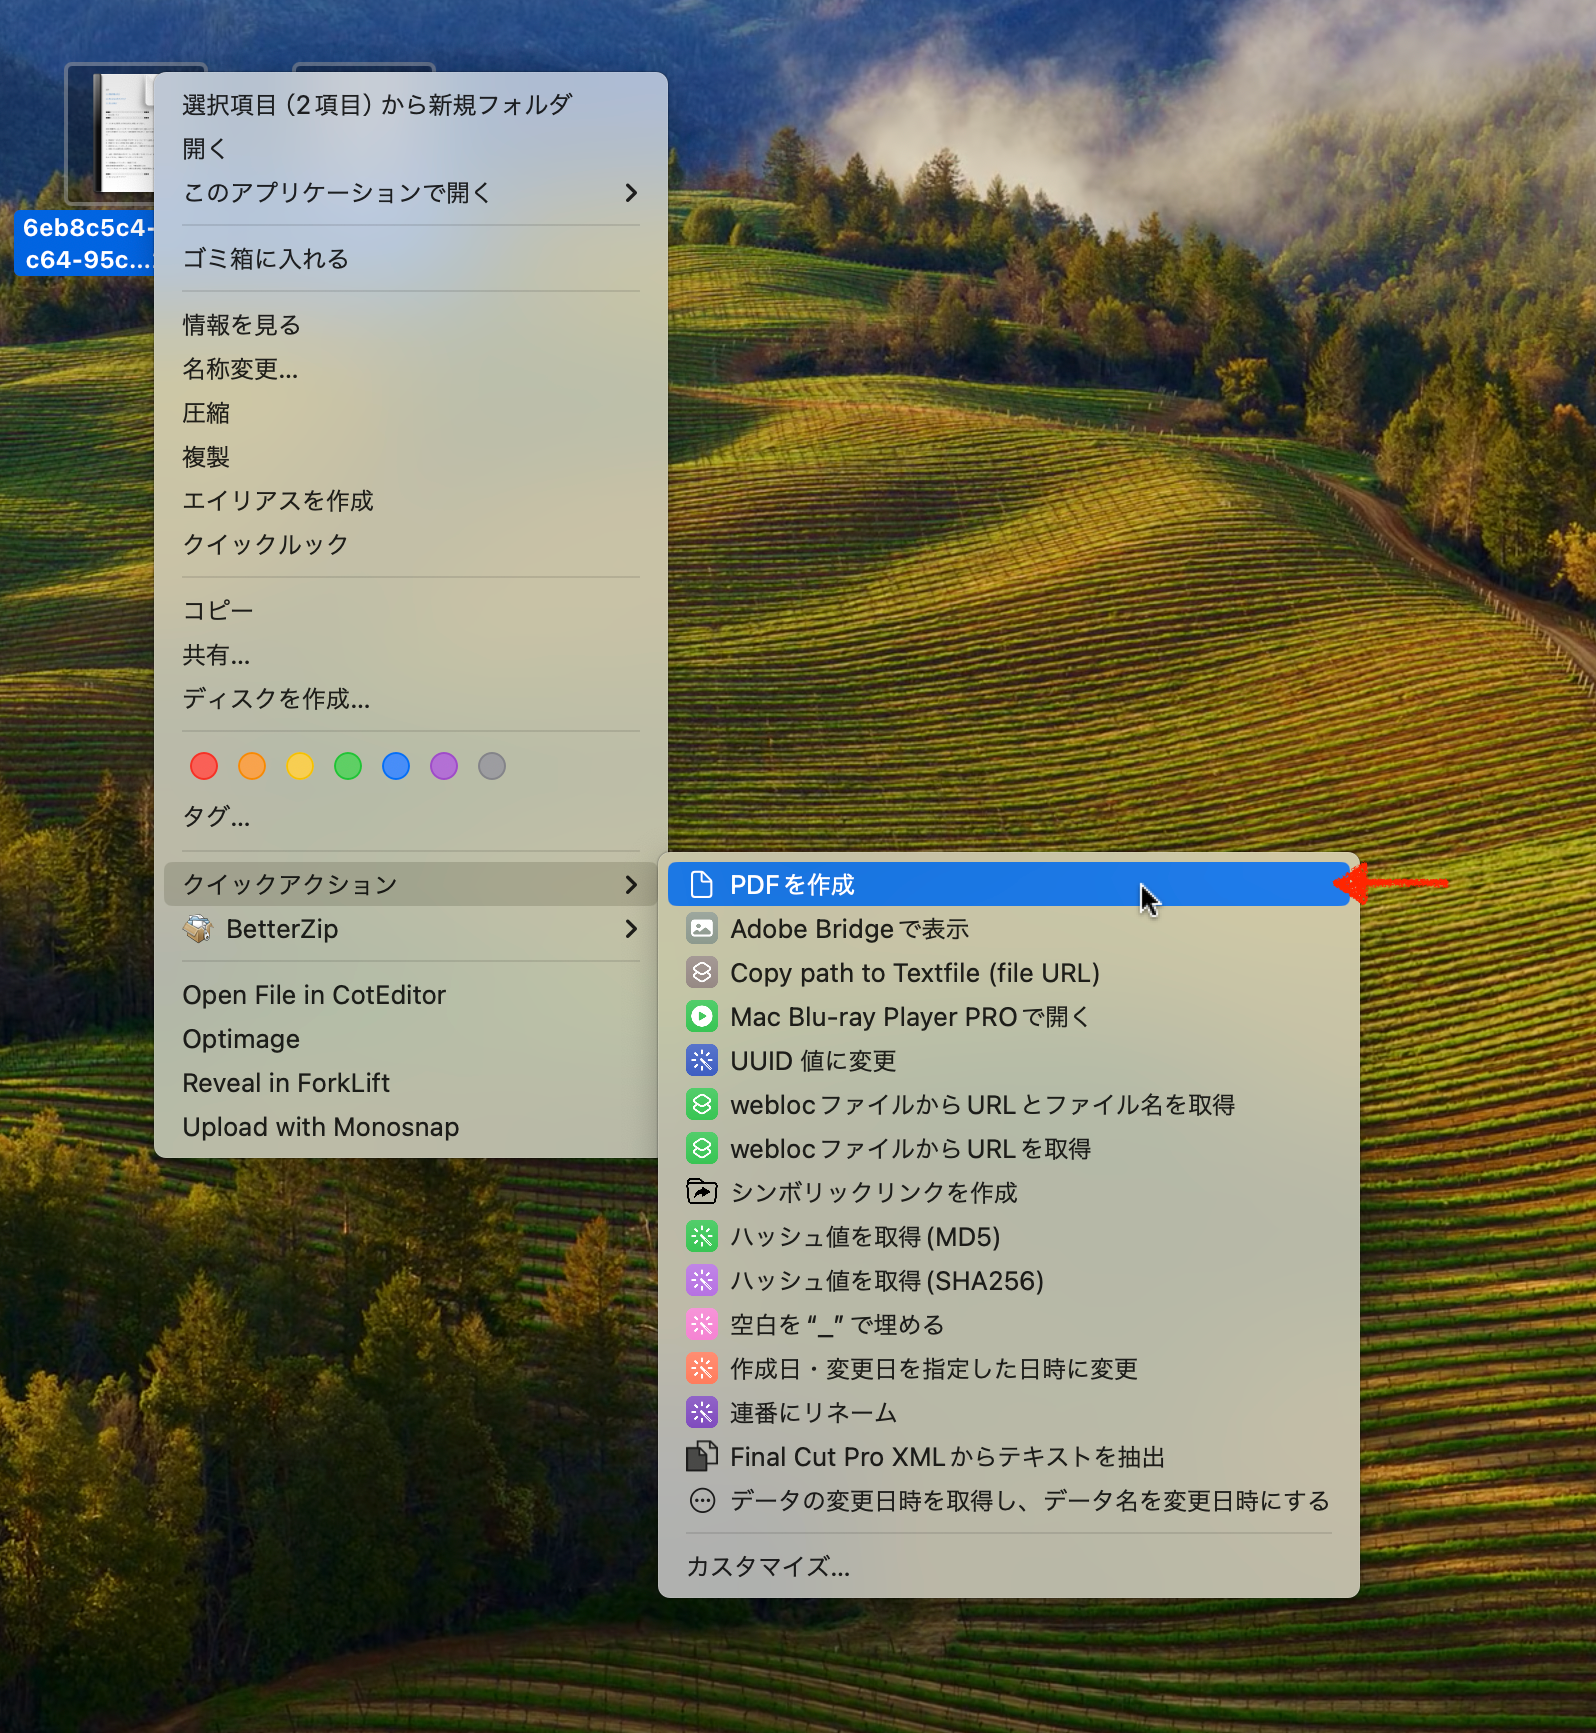Screen dimensions: 1596x1733
Task: Apply the purple color tag
Action: coord(444,766)
